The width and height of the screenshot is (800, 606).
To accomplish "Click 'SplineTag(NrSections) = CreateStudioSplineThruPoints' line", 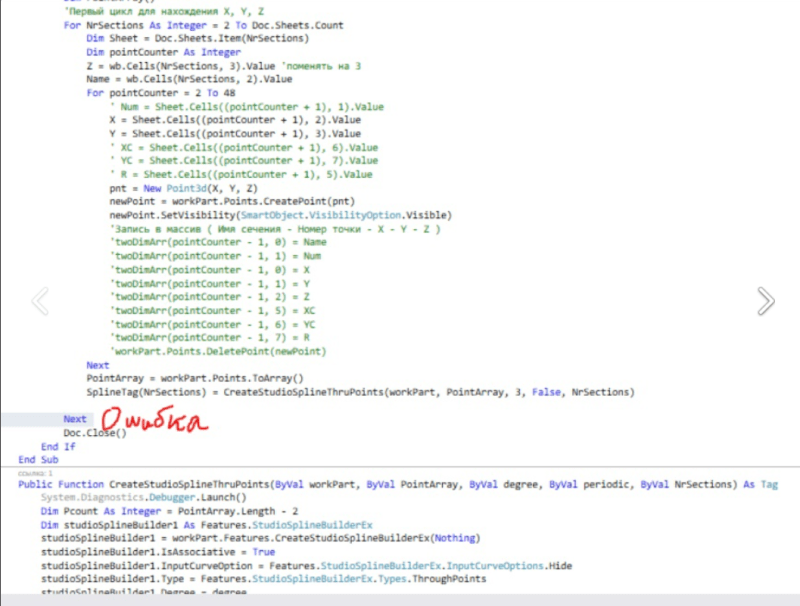I will [360, 392].
